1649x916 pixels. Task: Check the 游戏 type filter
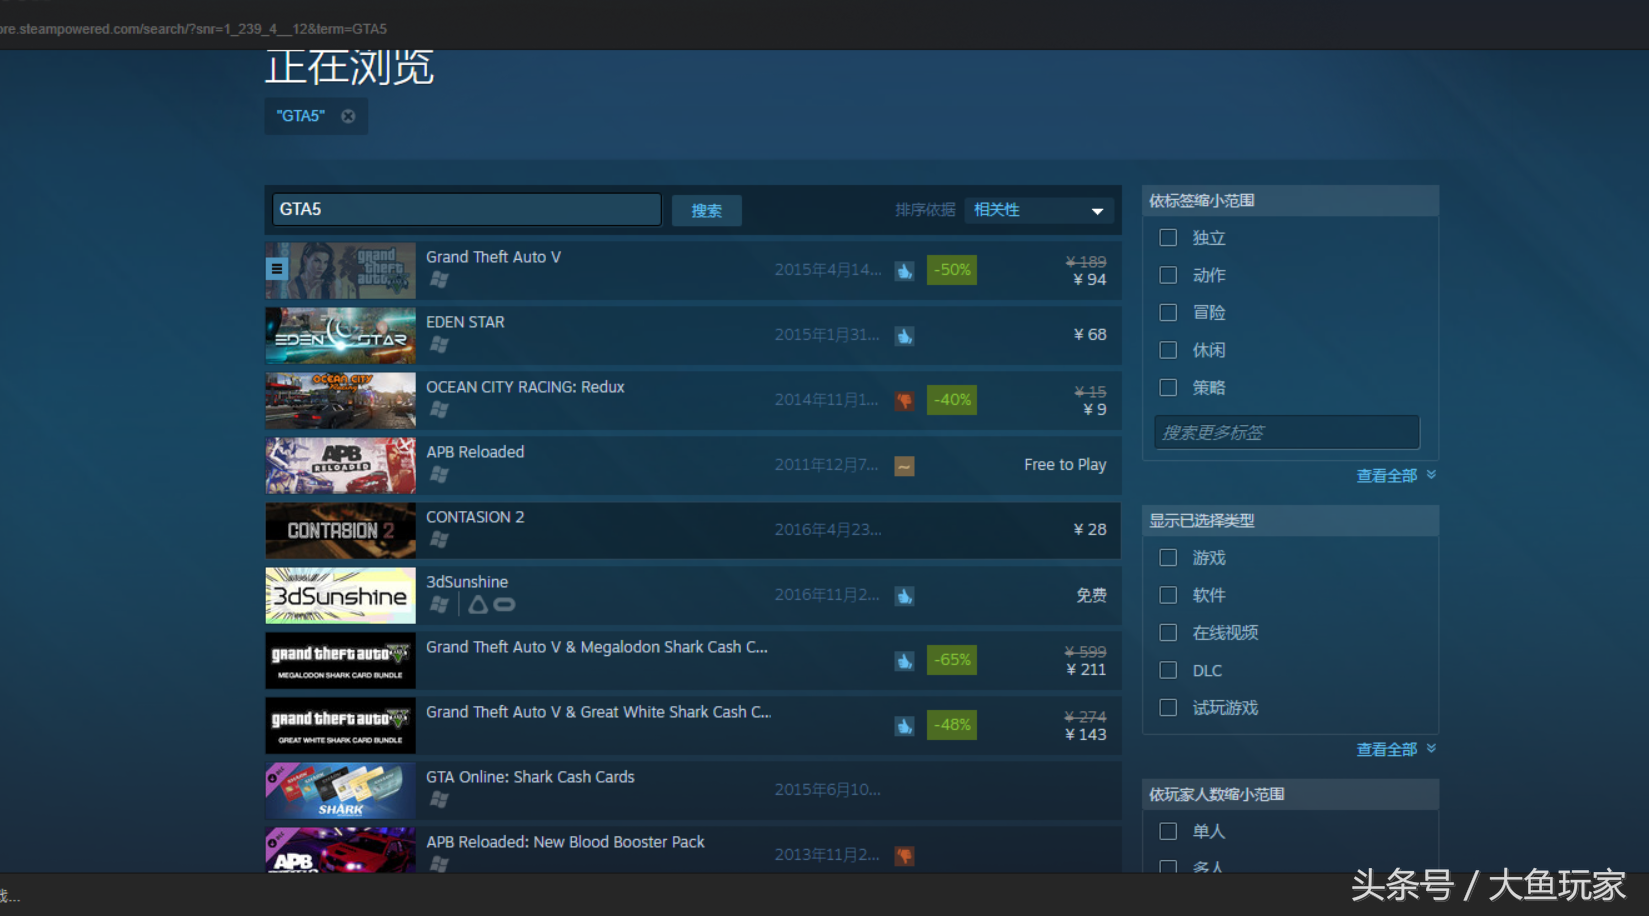pos(1168,558)
